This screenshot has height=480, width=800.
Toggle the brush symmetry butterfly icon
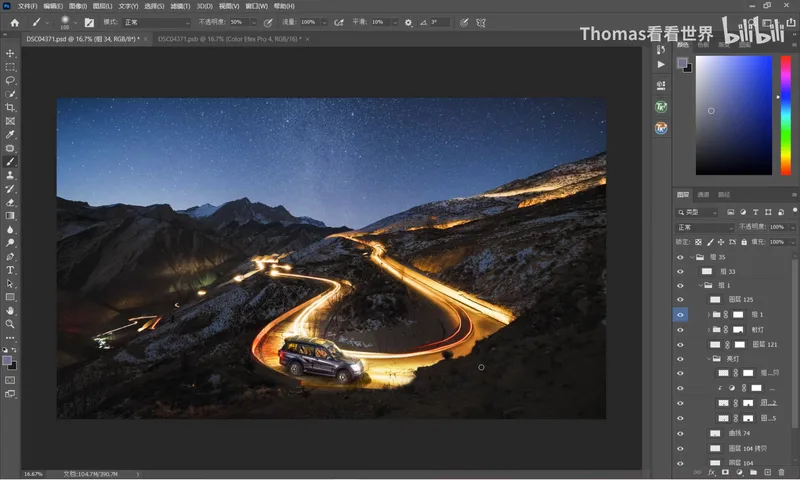pos(481,22)
